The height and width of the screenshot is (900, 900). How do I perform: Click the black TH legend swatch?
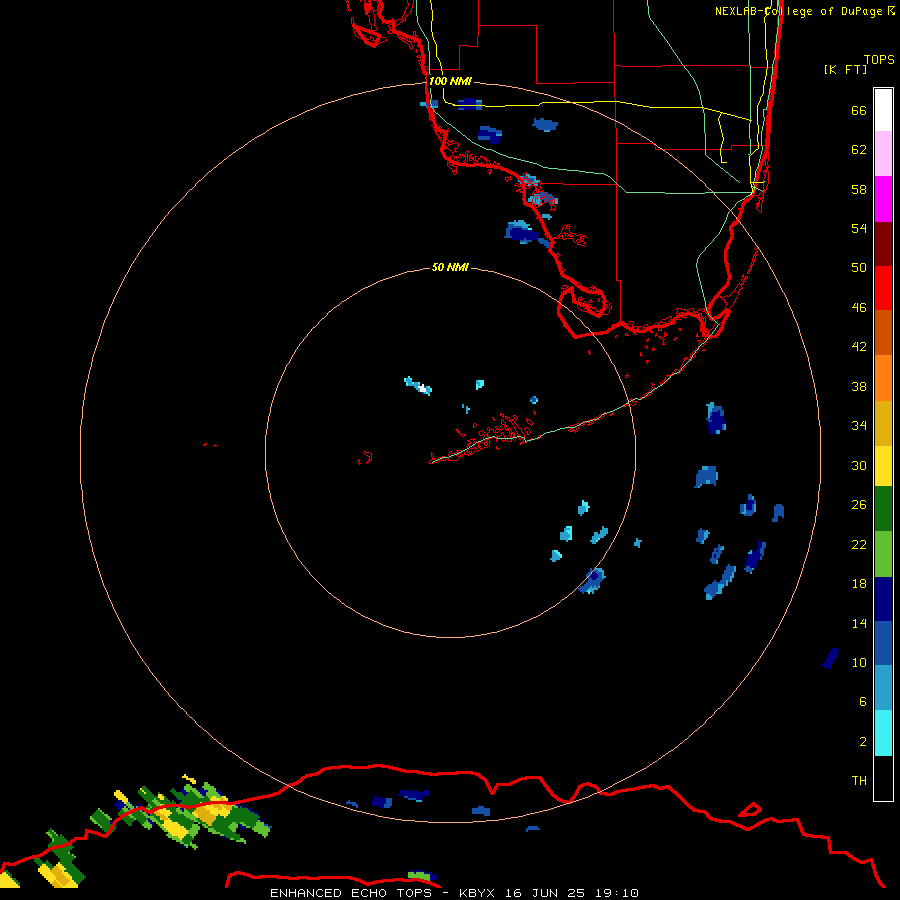point(883,778)
